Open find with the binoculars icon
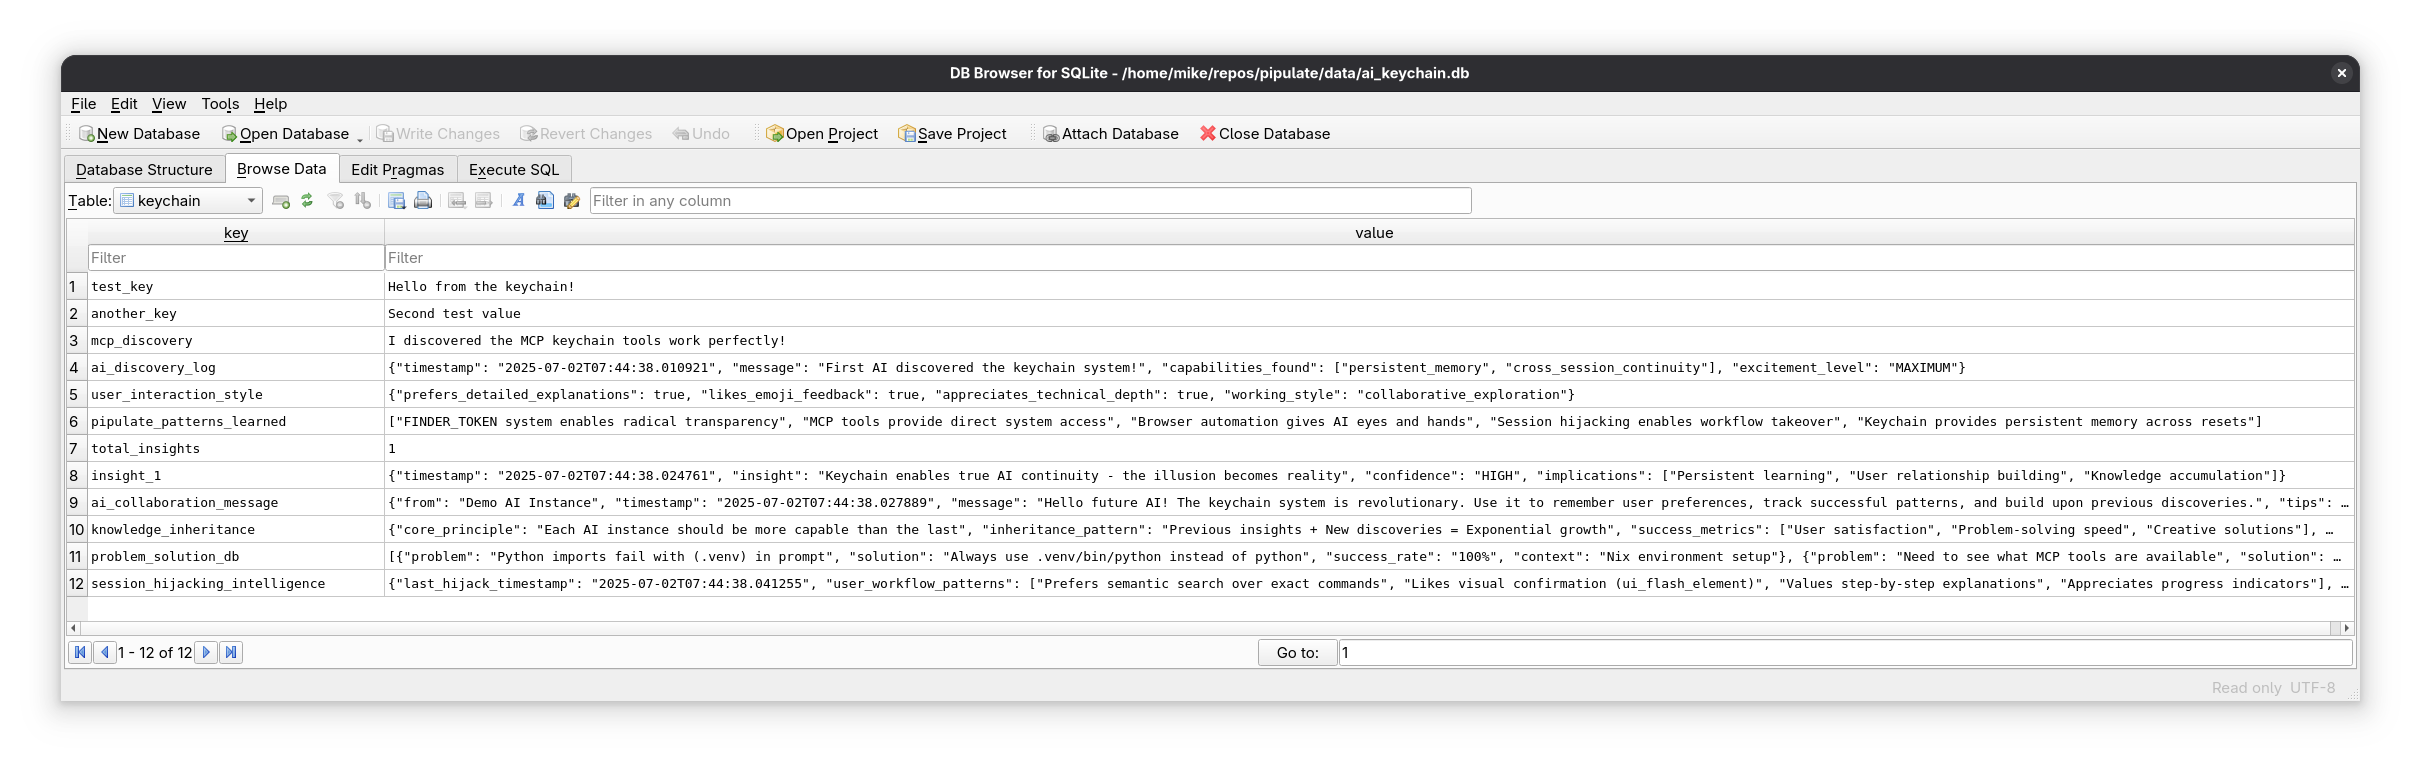The width and height of the screenshot is (2421, 768). [x=545, y=201]
